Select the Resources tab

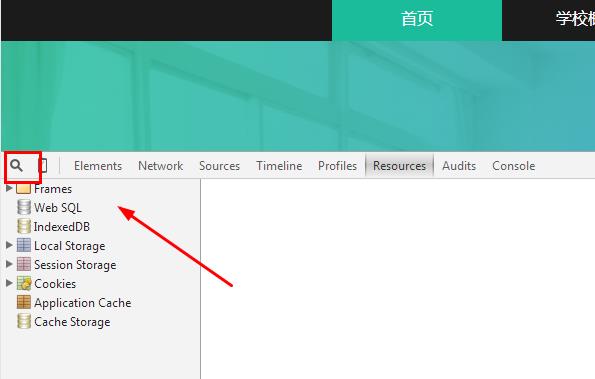click(x=399, y=166)
